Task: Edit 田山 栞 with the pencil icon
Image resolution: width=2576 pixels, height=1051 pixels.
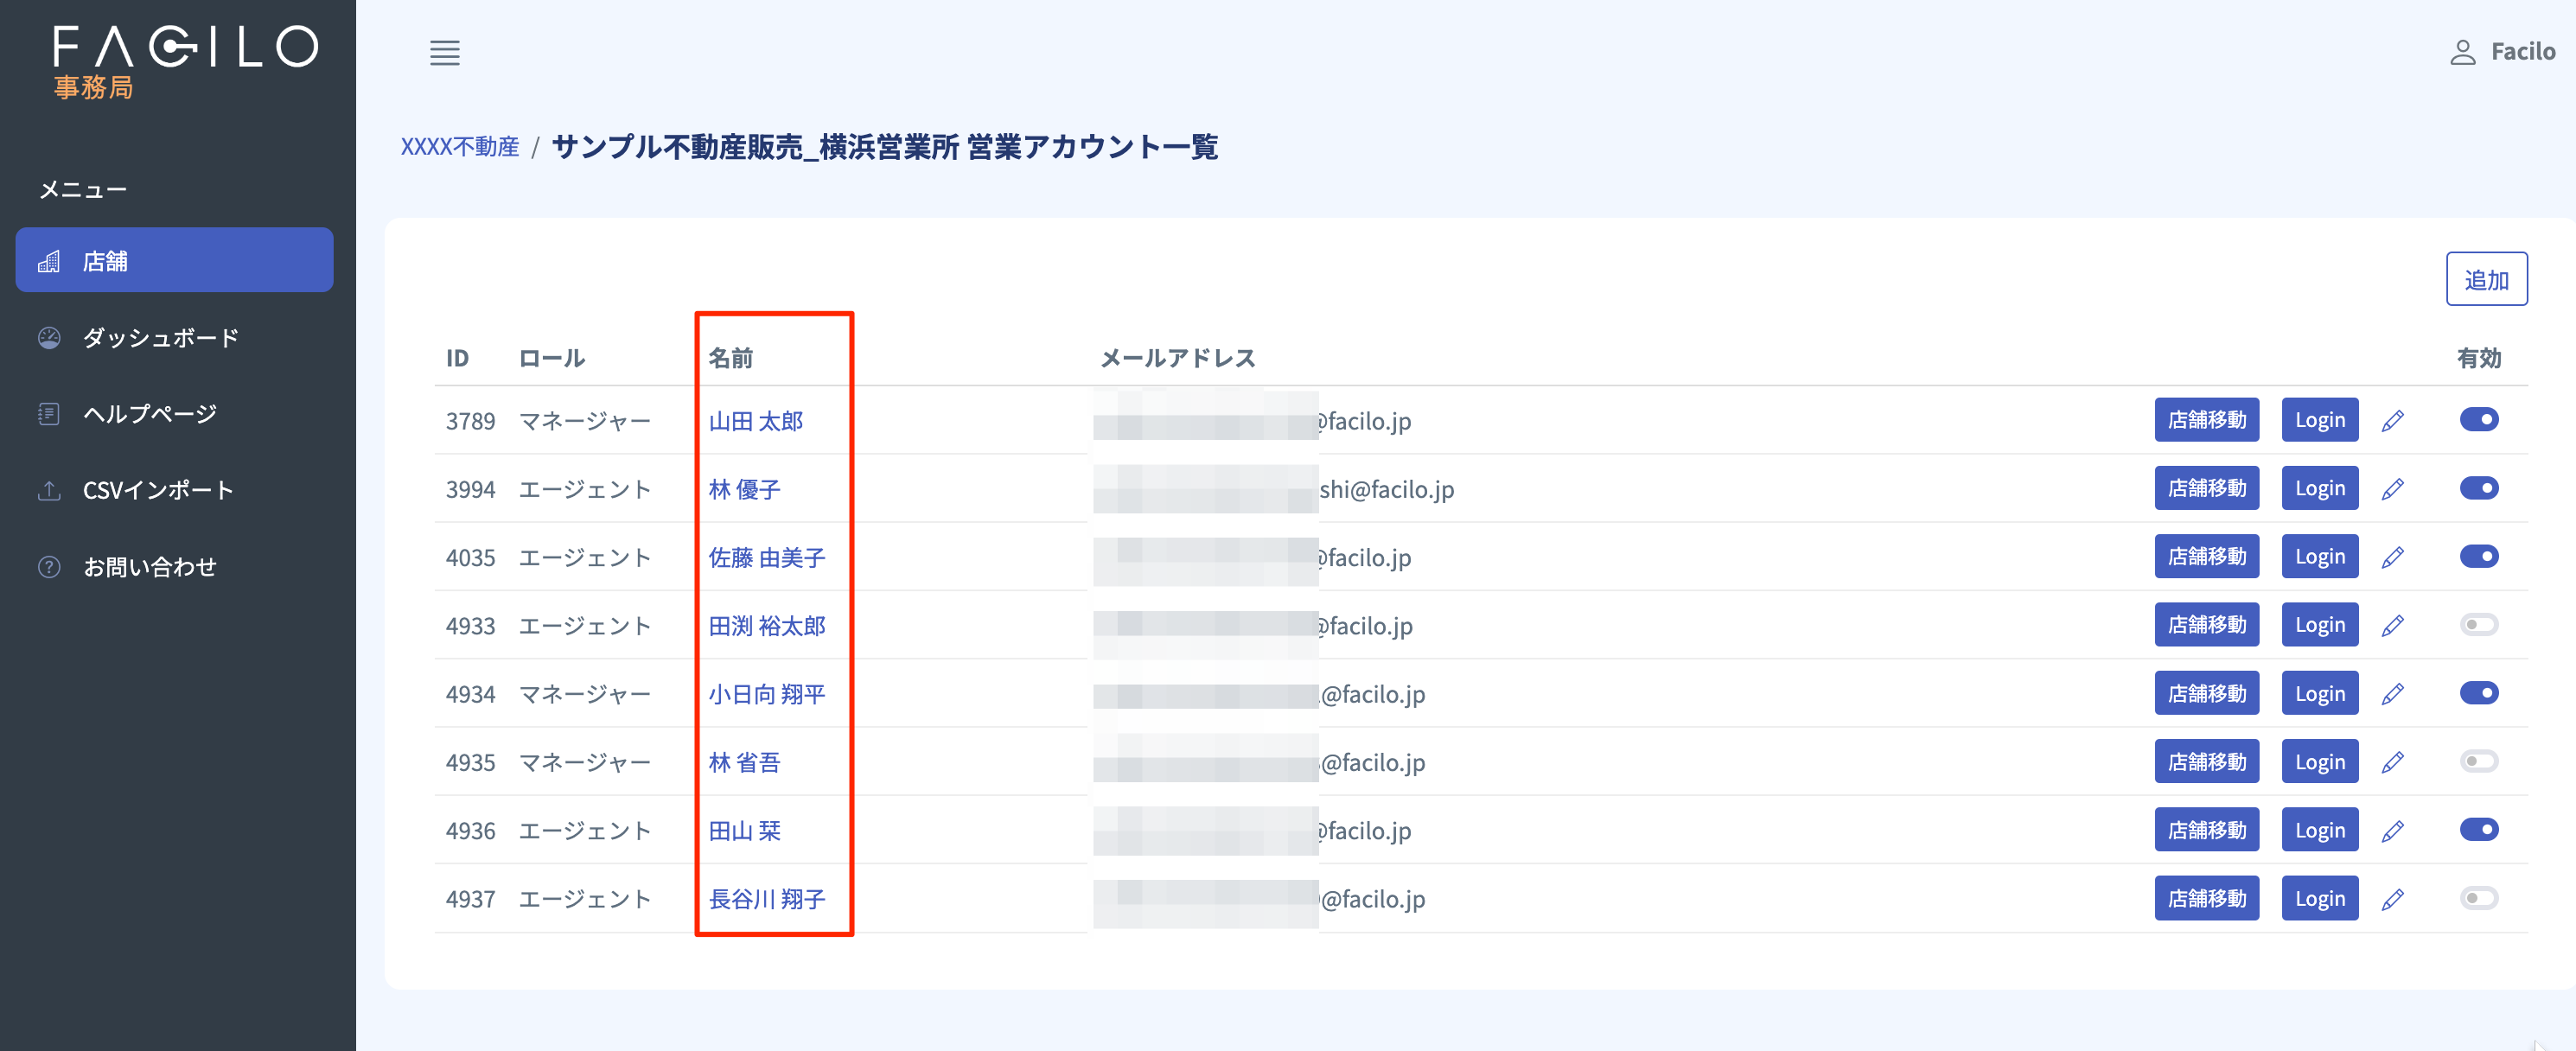Action: click(2393, 831)
